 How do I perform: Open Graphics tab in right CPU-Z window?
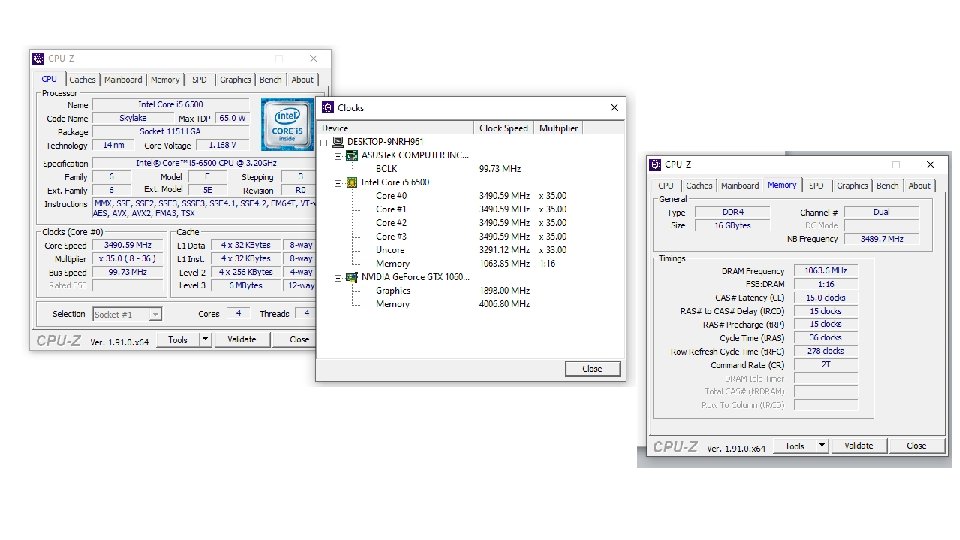[852, 186]
